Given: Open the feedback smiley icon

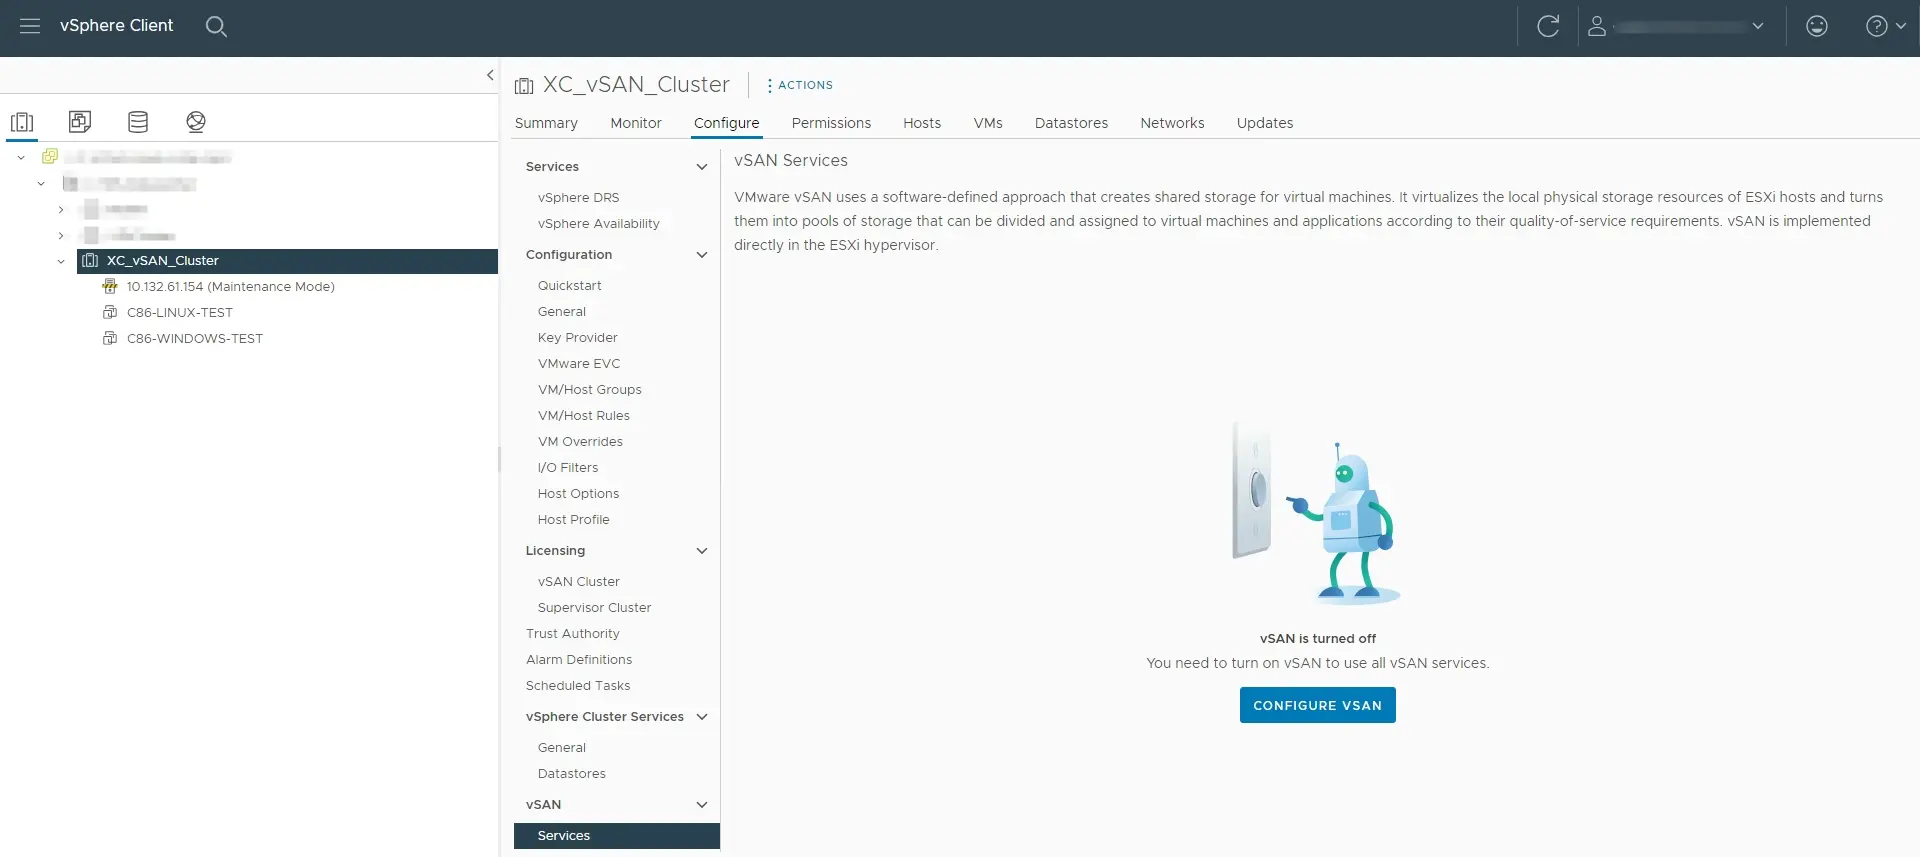Looking at the screenshot, I should (1817, 26).
